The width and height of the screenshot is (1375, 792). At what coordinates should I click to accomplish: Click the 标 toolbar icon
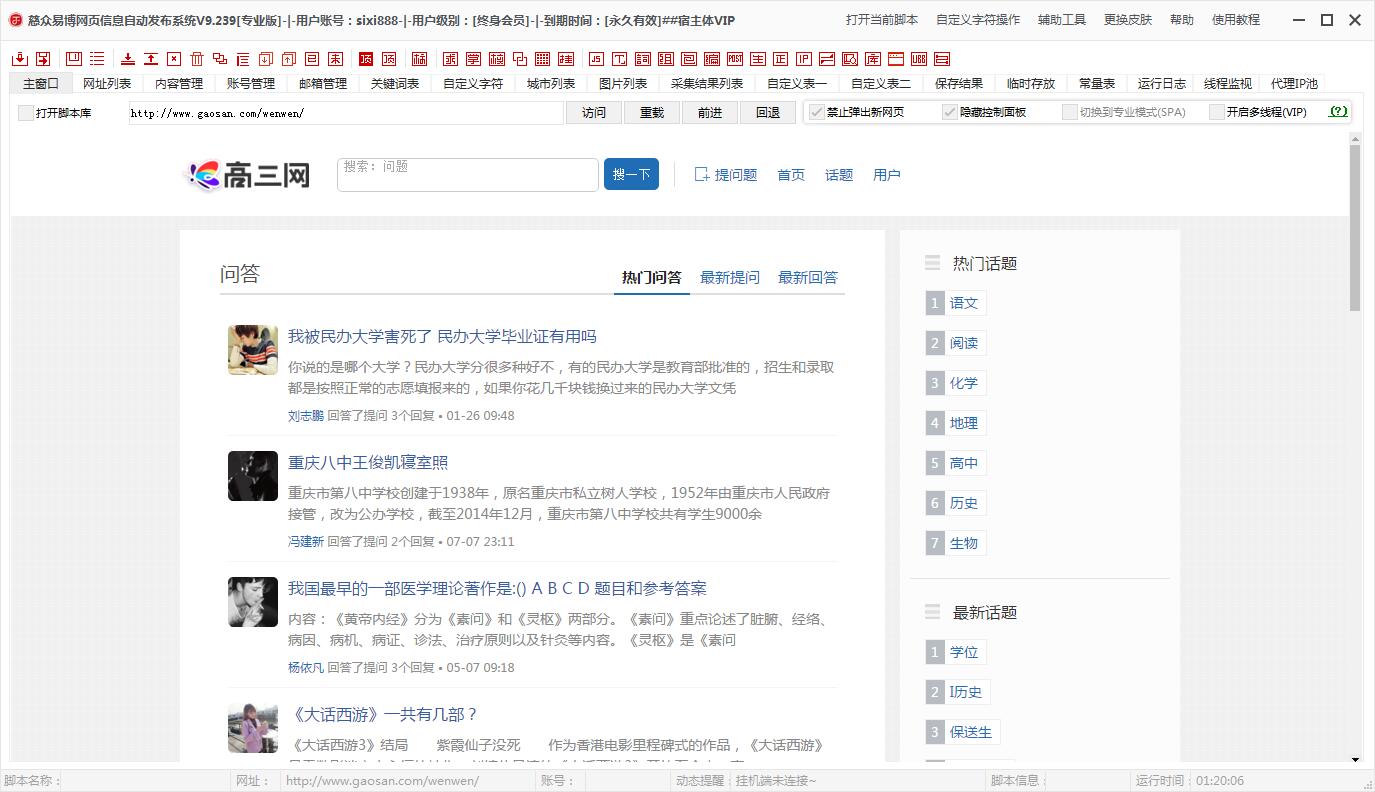click(419, 59)
